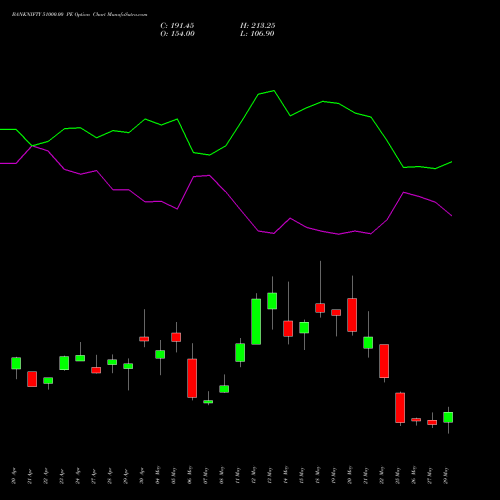Screen dimensions: 500x500
Task: Click the magenta indicator line's peak near 07 May
Action: [209, 175]
